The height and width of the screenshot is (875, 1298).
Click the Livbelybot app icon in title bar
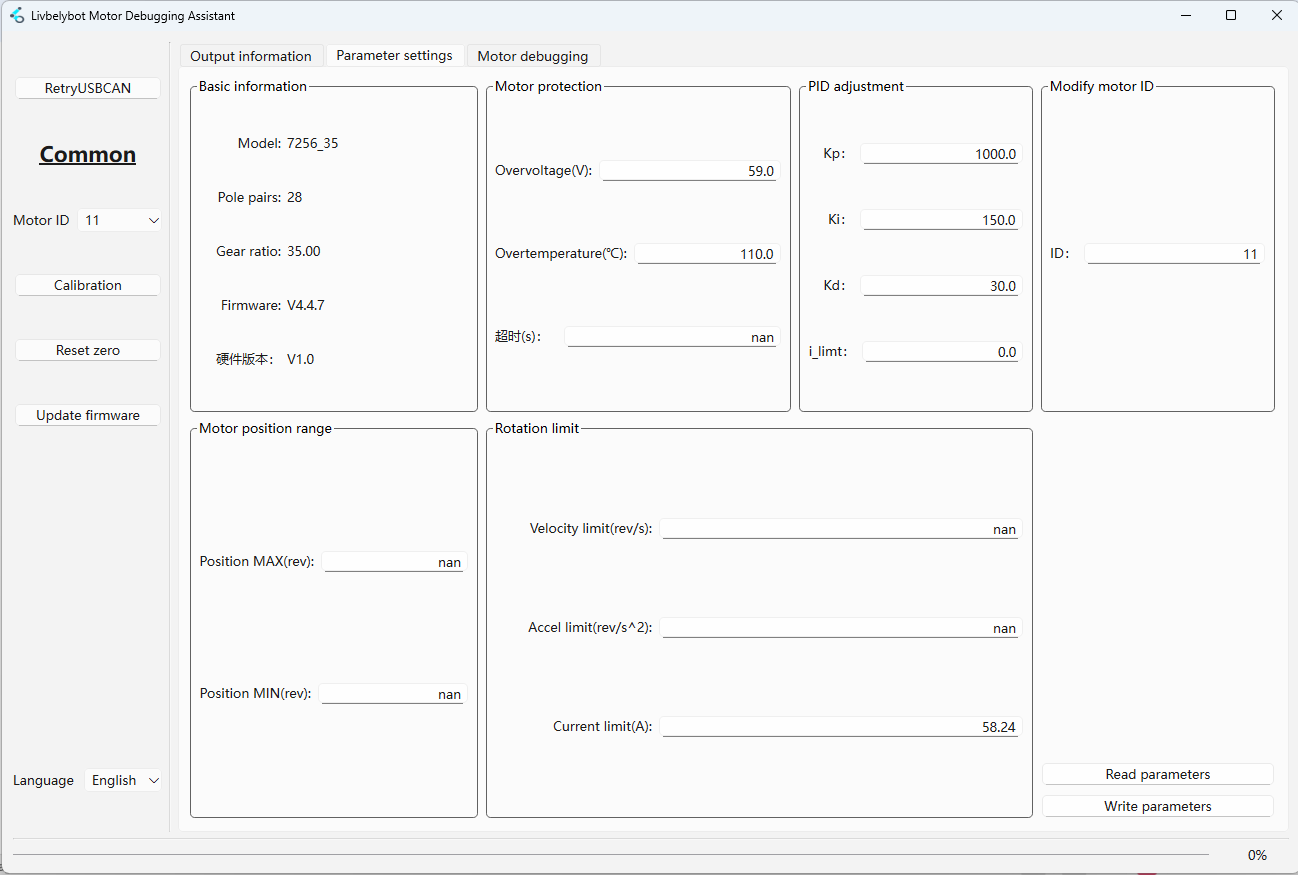[x=16, y=16]
